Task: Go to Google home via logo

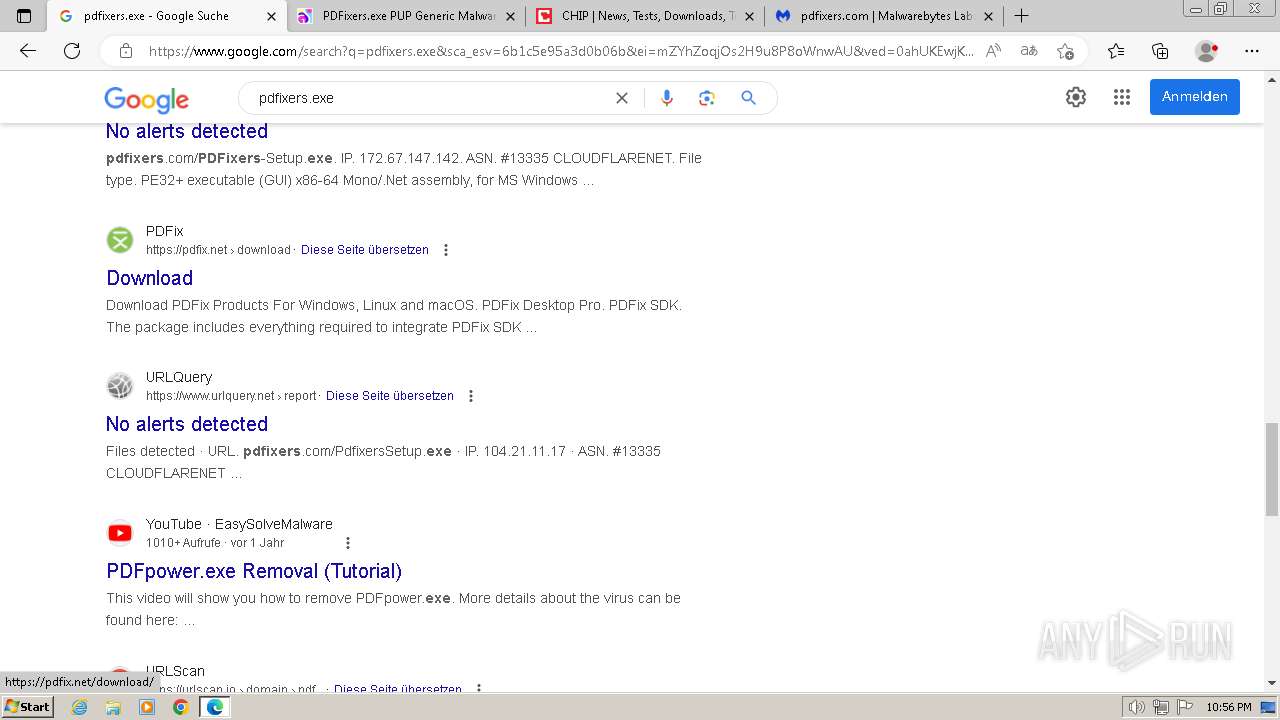Action: click(147, 99)
